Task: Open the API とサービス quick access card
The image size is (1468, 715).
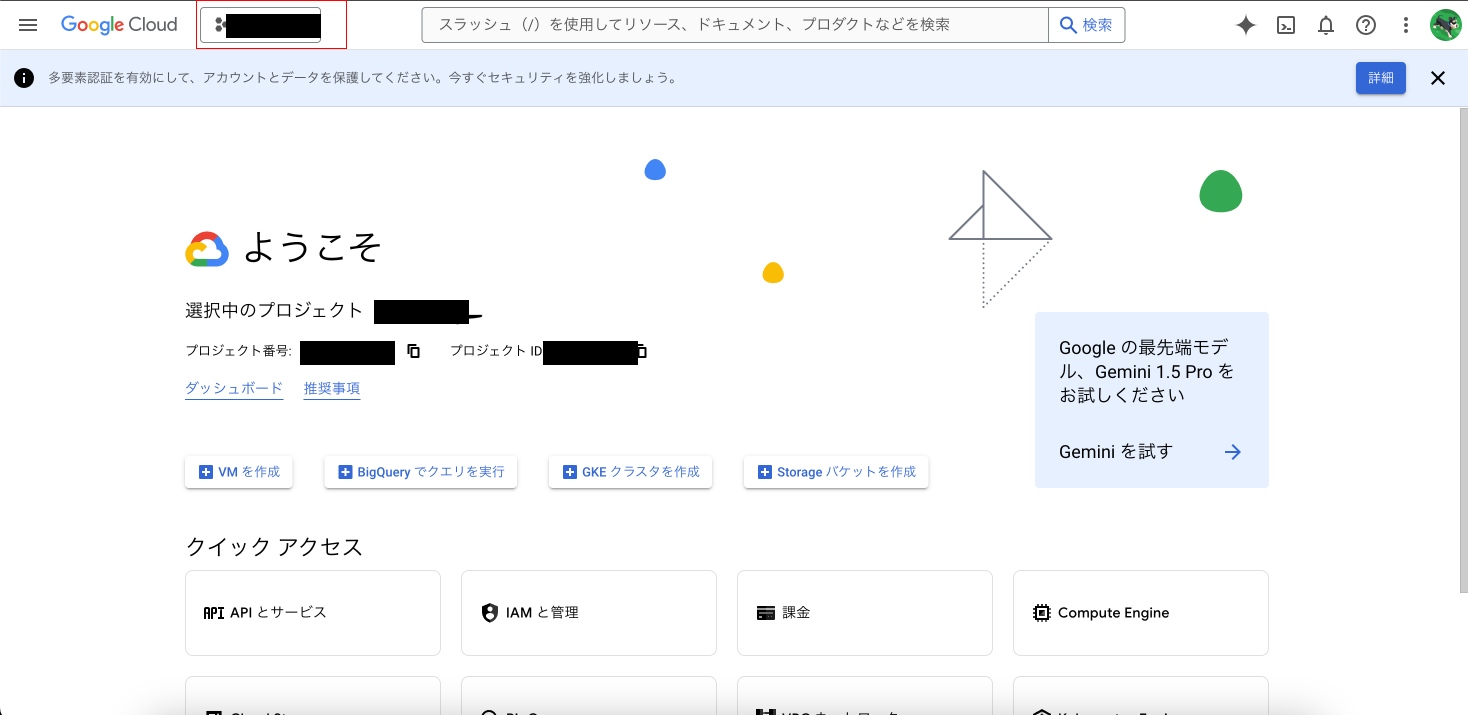Action: [313, 613]
